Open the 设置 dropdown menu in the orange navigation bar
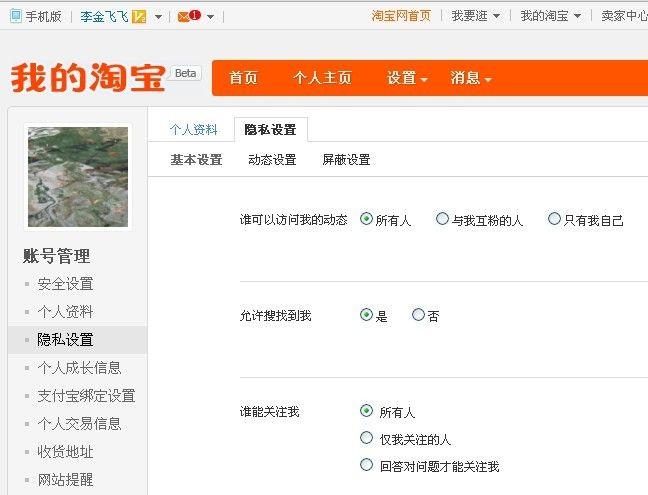Screen dimensions: 648x495 [x=407, y=78]
